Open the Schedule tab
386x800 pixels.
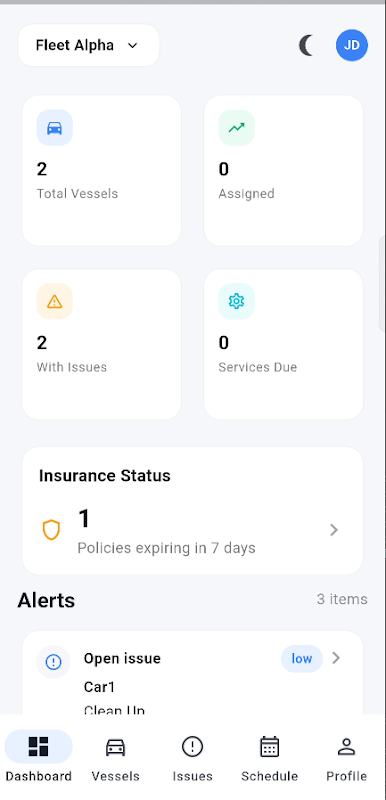click(270, 758)
